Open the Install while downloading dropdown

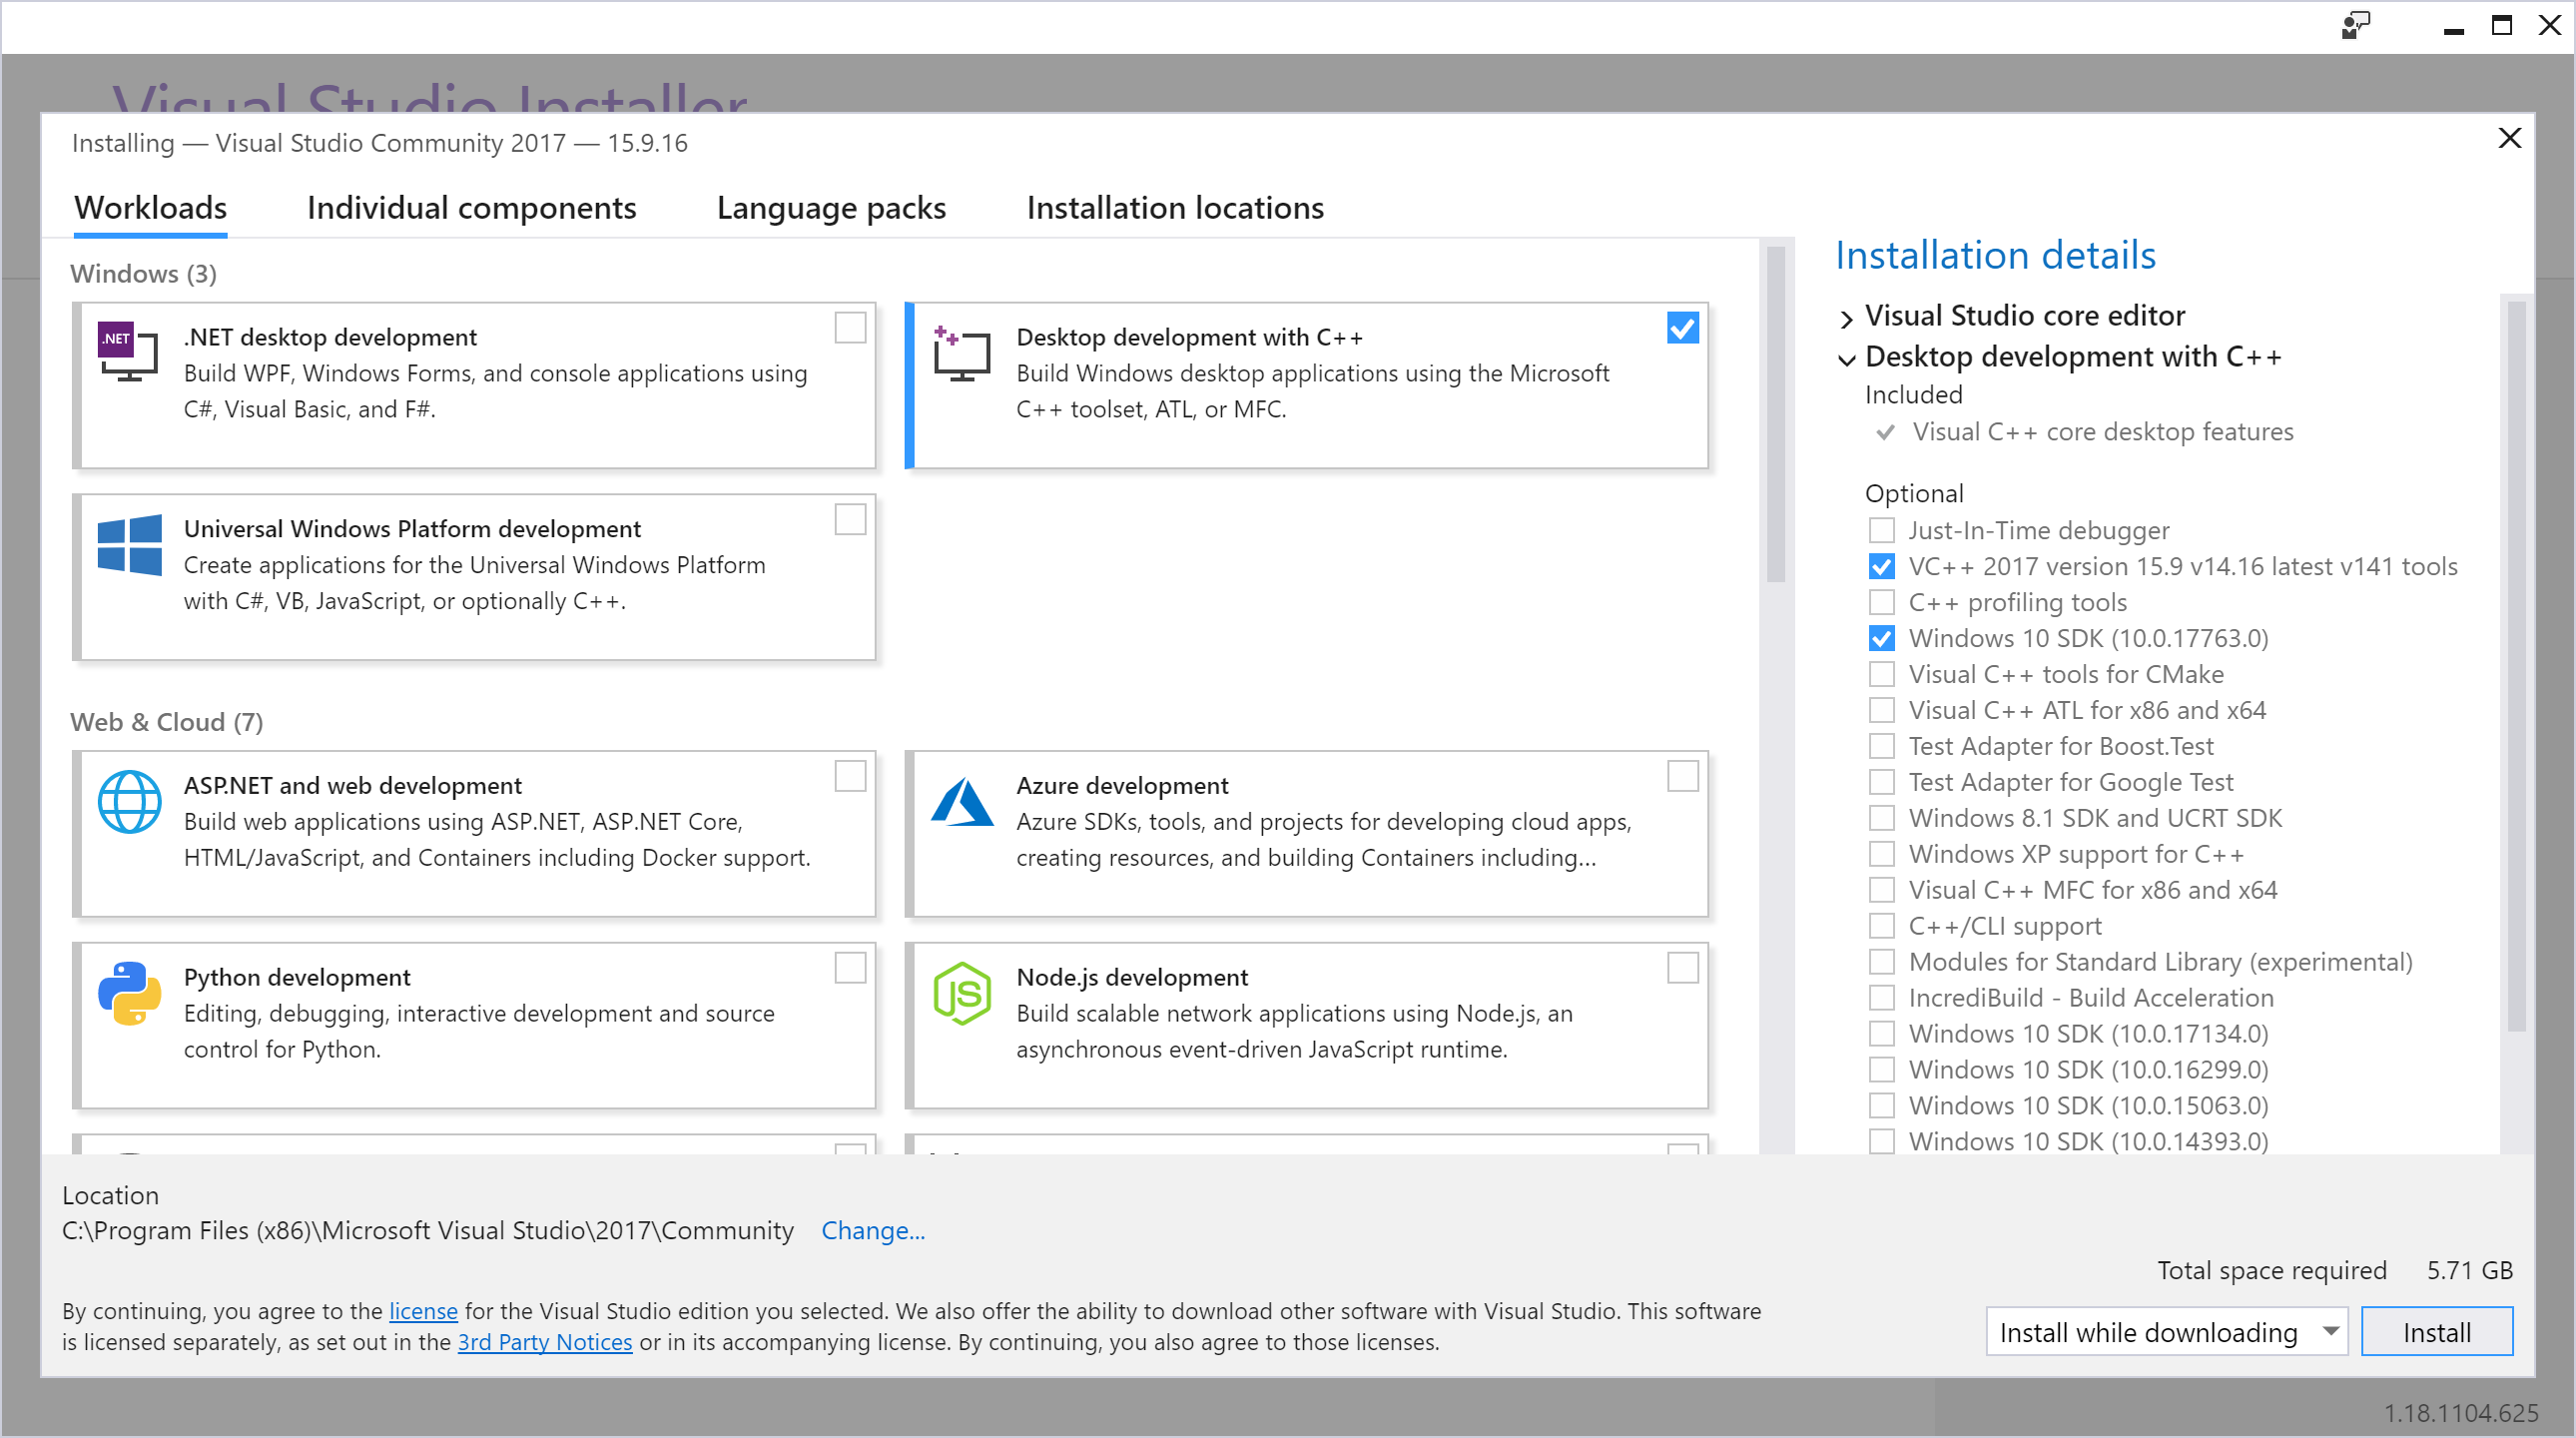coord(2166,1332)
